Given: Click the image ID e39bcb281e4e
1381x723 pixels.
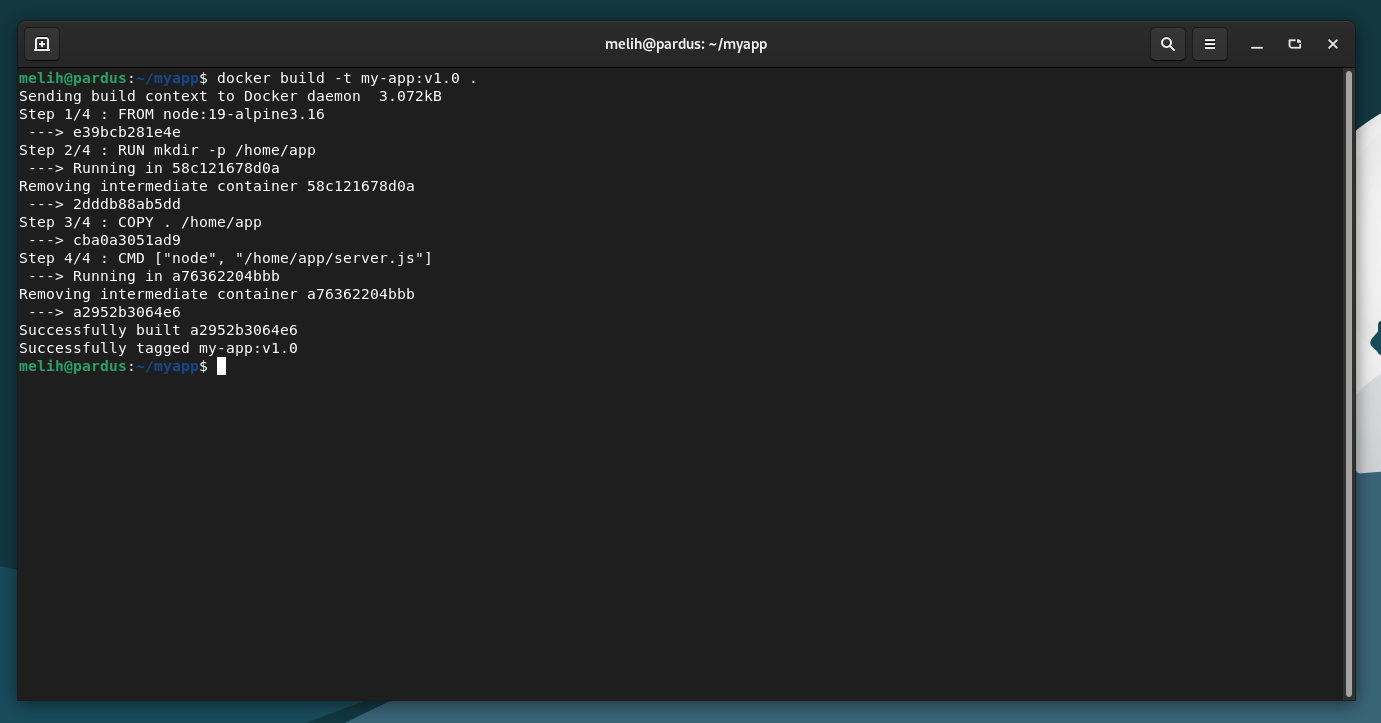Looking at the screenshot, I should click(127, 132).
